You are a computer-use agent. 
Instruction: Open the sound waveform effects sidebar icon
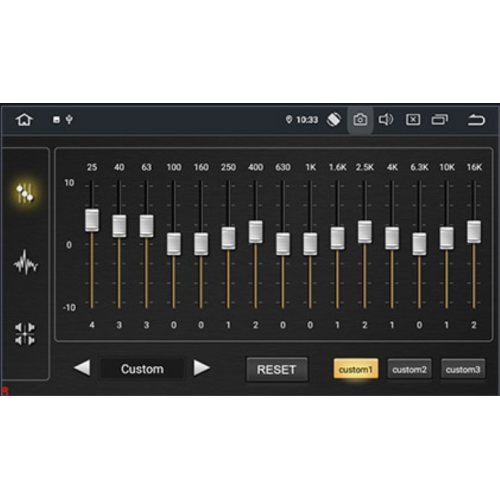point(26,262)
